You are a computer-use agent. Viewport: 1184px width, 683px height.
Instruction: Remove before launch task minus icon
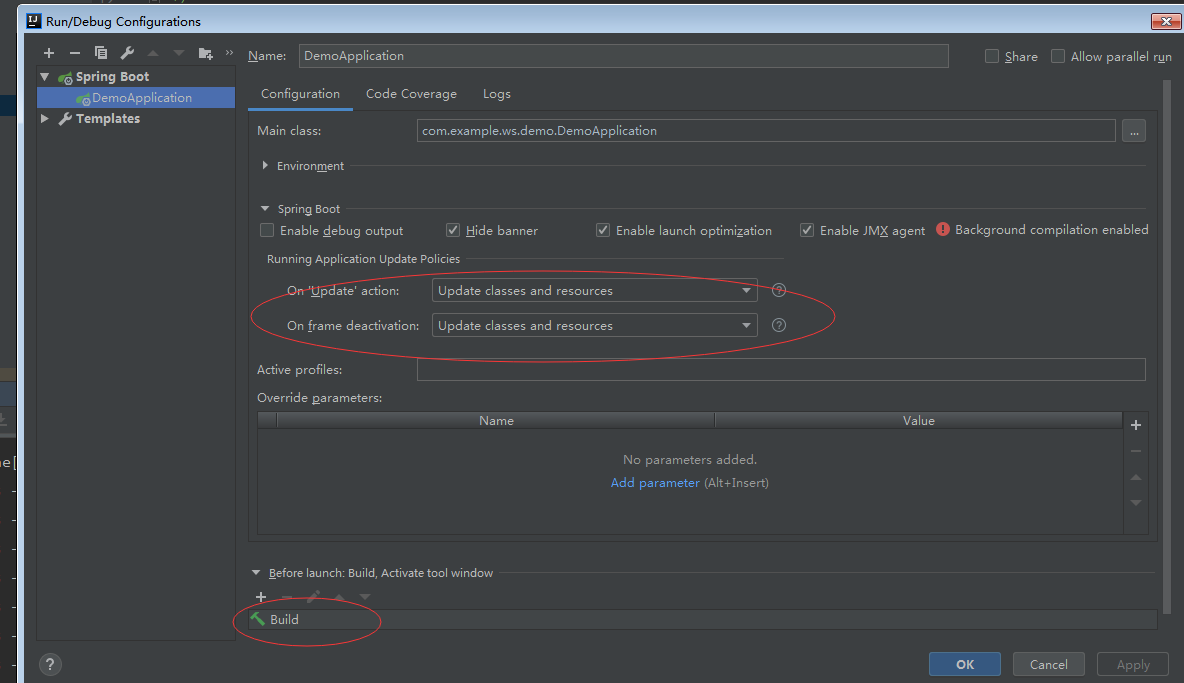tap(287, 597)
